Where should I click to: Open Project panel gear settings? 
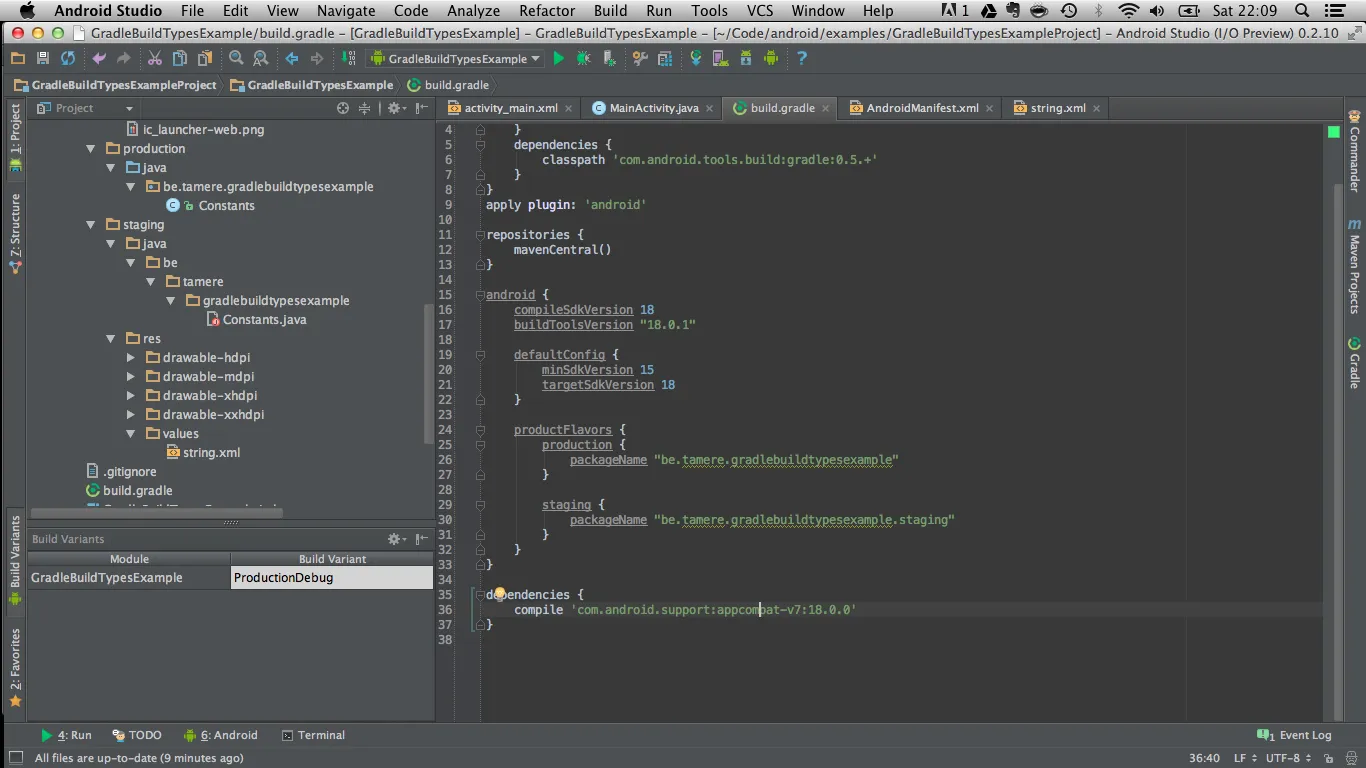[x=395, y=108]
